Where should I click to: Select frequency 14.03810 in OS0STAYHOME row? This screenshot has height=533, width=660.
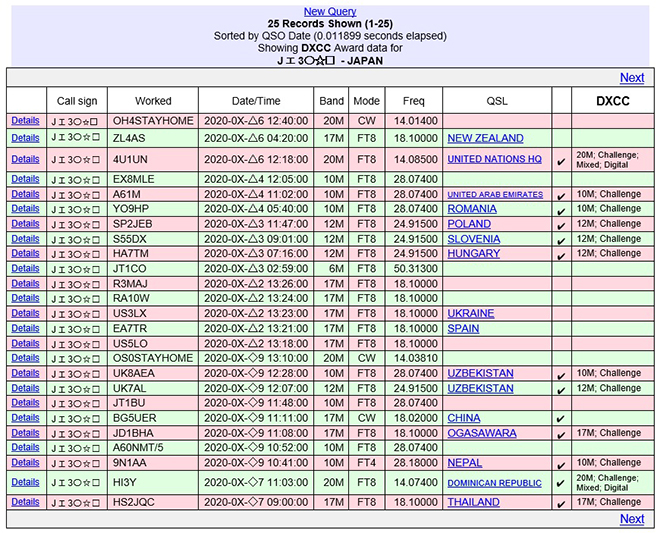pos(415,358)
